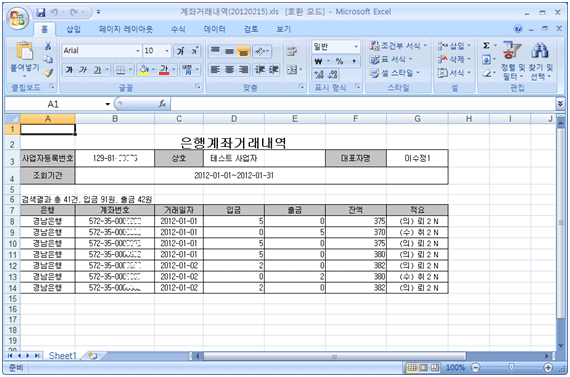Open the number format 일반 dropdown
Screen dimensions: 570x377
356,47
